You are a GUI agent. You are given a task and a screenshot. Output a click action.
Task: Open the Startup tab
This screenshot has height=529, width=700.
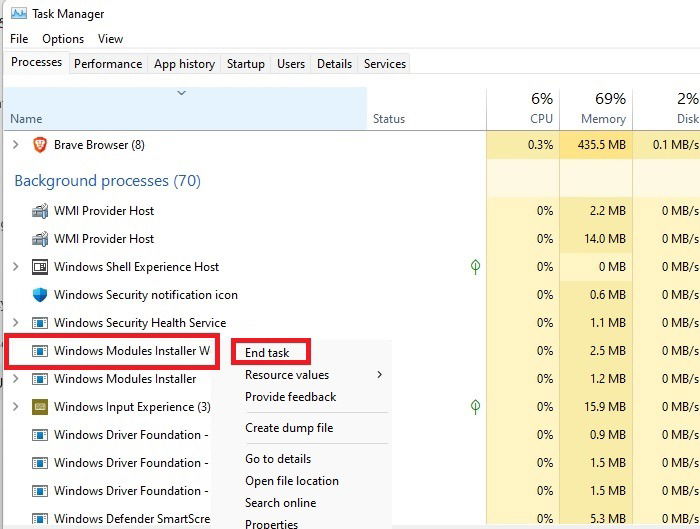[246, 64]
